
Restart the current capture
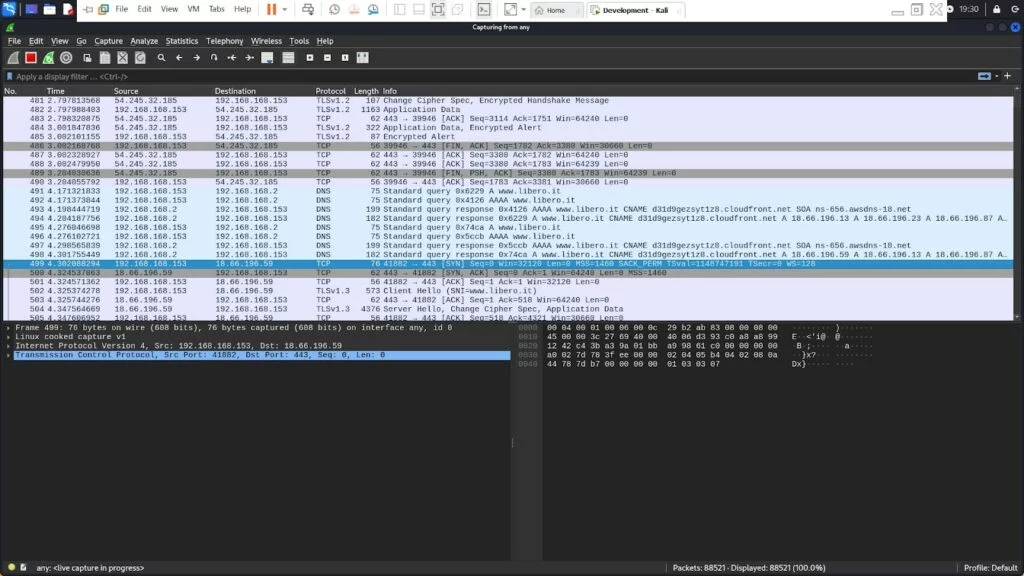48,58
